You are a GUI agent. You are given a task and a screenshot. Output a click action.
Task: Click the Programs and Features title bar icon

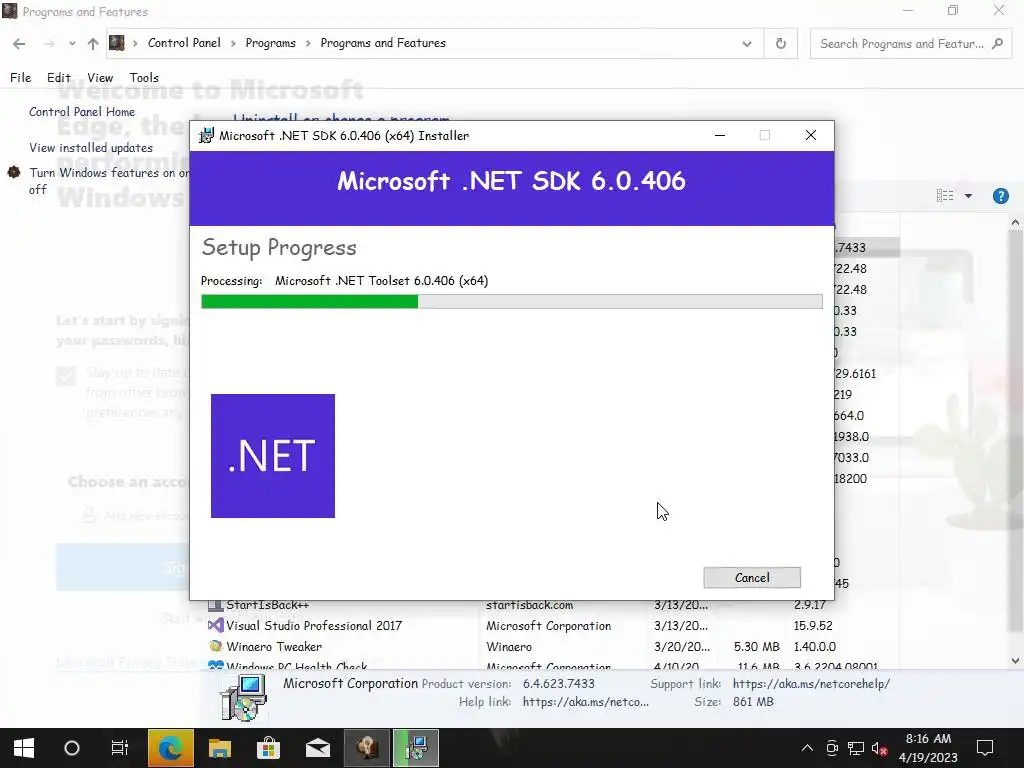click(x=10, y=11)
